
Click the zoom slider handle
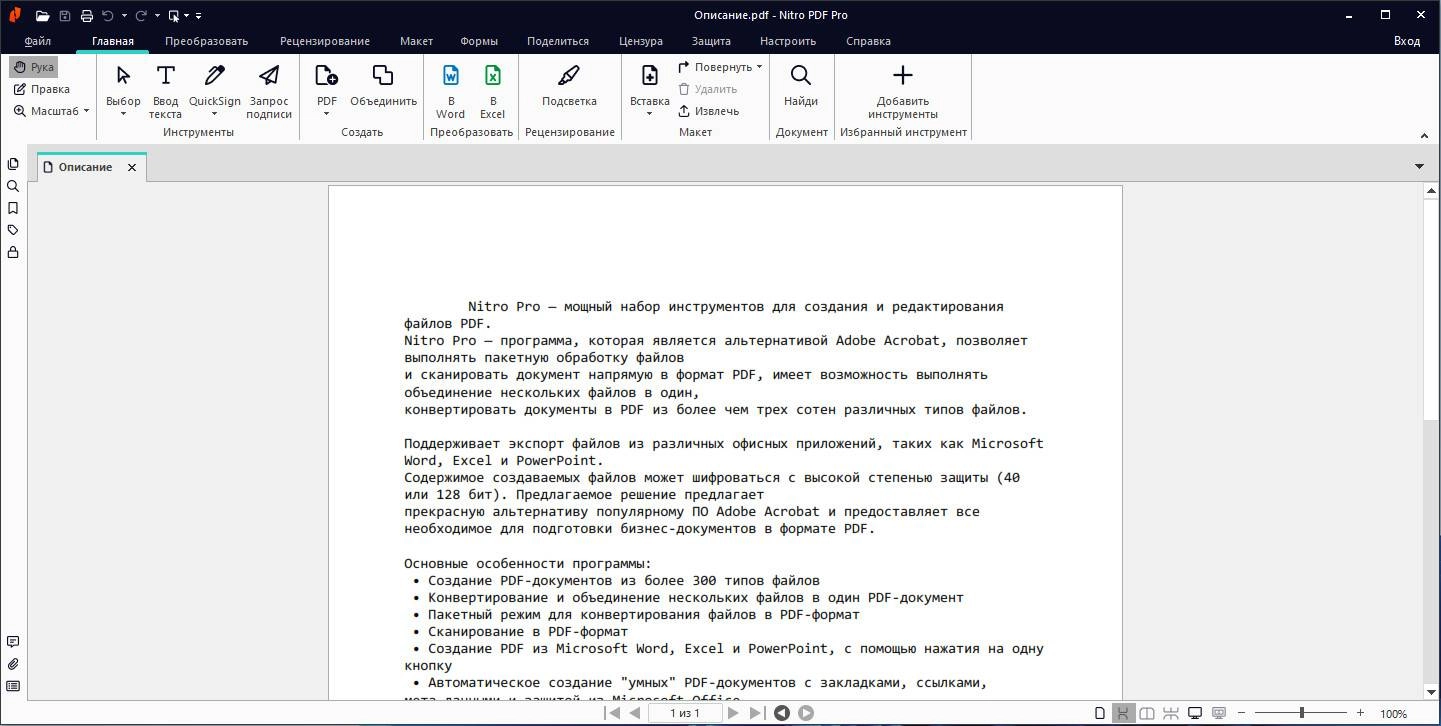click(1301, 713)
